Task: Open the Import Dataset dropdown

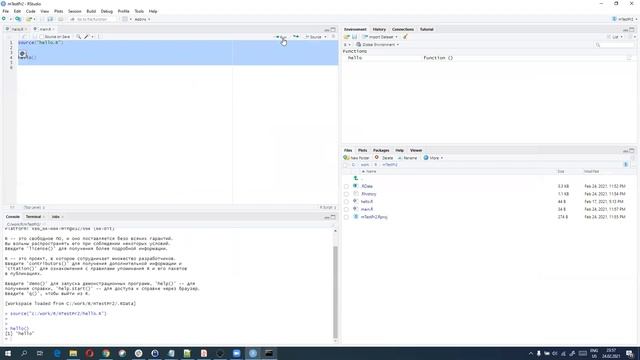Action: coord(380,37)
